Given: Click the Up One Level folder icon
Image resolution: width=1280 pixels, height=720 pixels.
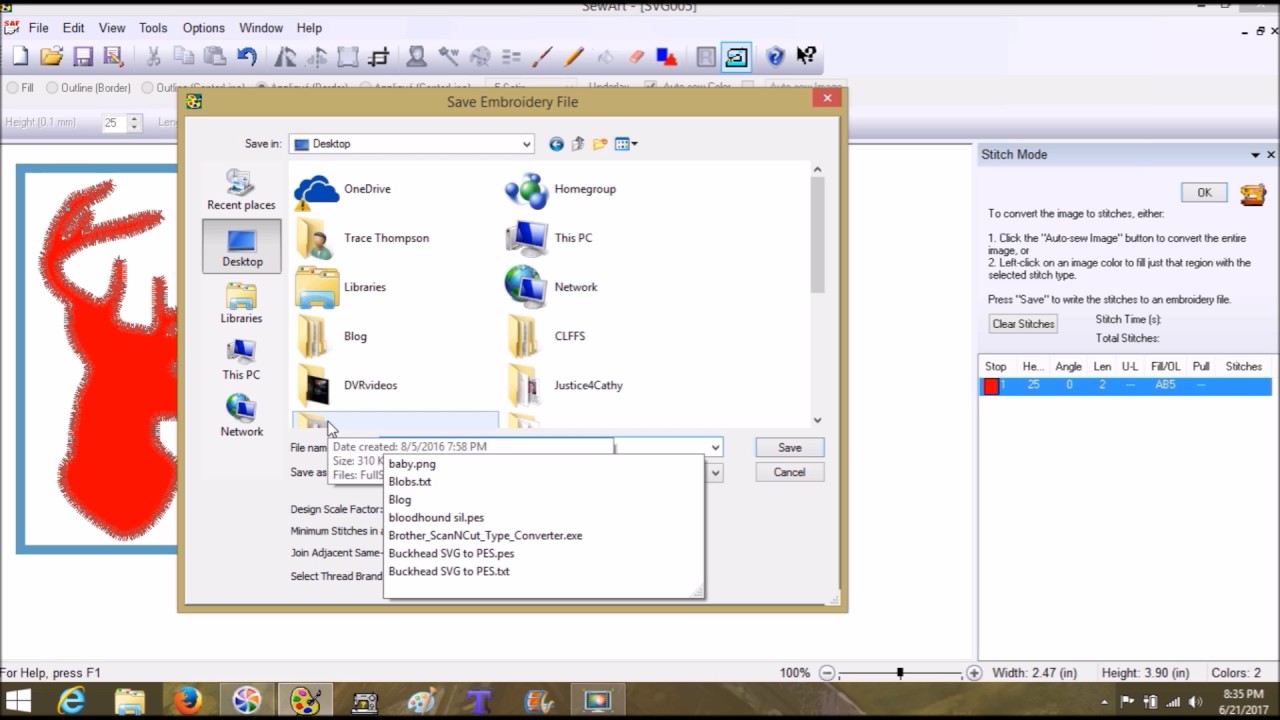Looking at the screenshot, I should [x=578, y=144].
